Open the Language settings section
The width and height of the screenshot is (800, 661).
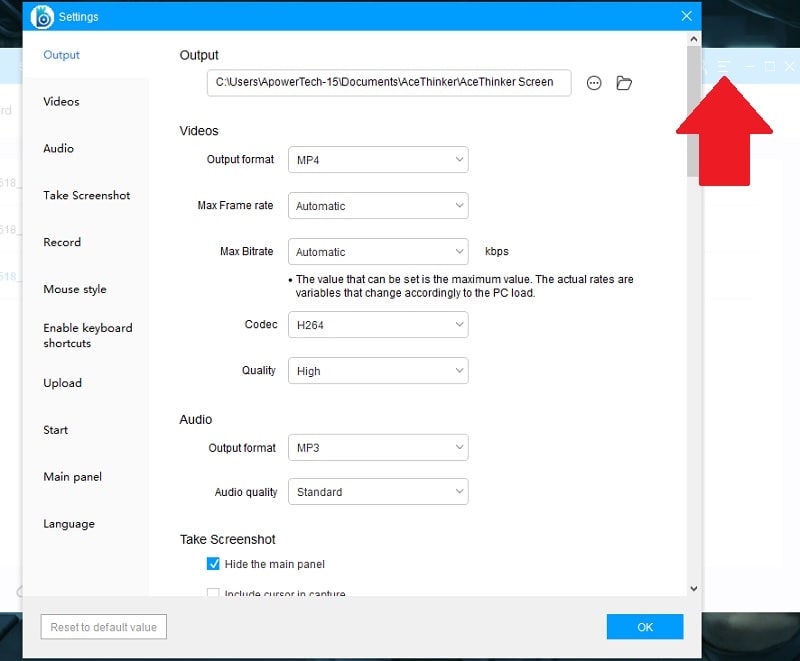pos(68,523)
